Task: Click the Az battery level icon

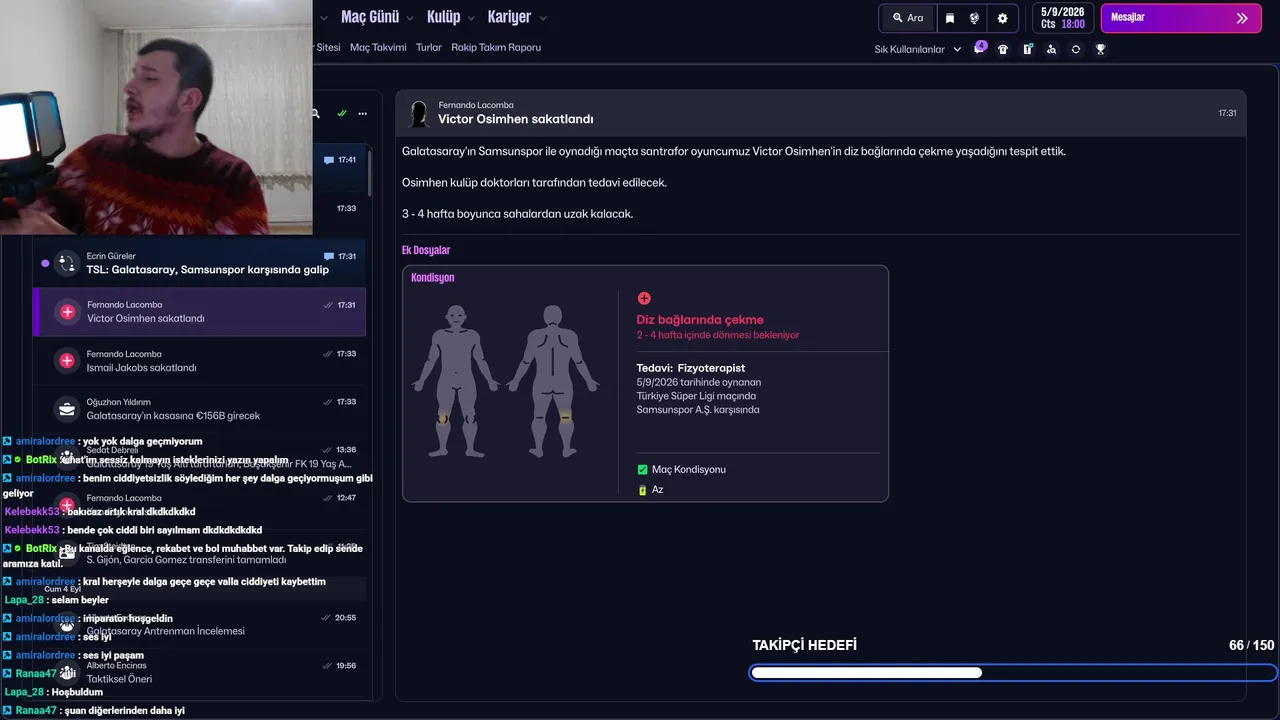Action: pyautogui.click(x=643, y=490)
